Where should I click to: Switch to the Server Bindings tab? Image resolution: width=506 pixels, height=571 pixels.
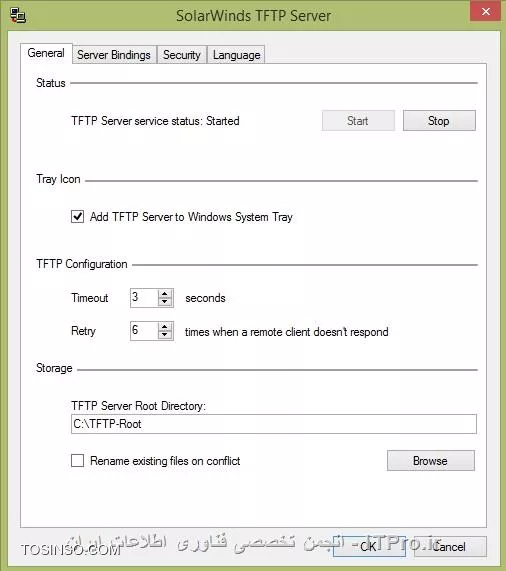(x=114, y=55)
